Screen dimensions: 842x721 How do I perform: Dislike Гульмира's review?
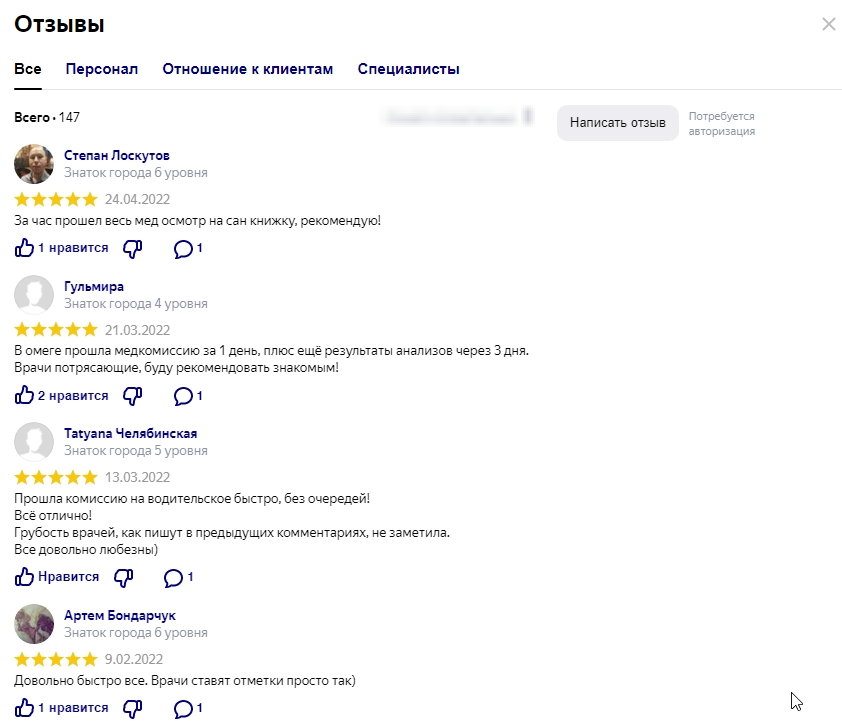point(132,396)
